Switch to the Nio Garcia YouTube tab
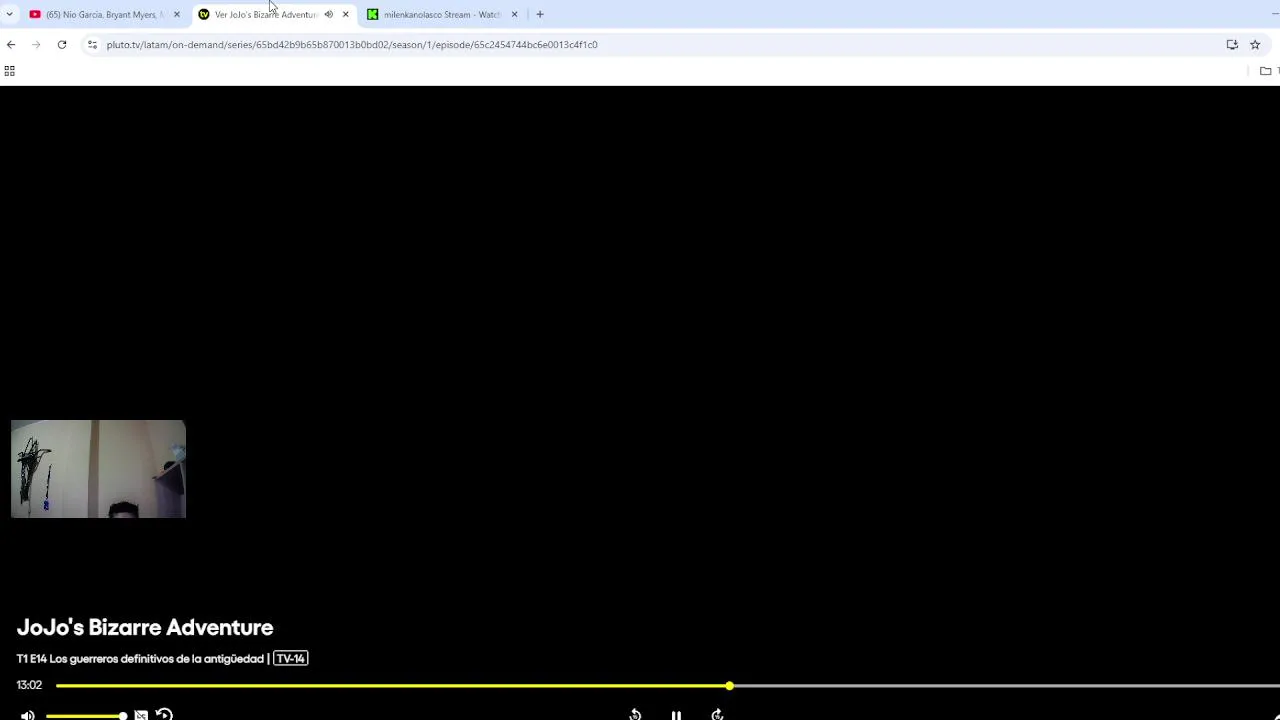 click(x=105, y=14)
